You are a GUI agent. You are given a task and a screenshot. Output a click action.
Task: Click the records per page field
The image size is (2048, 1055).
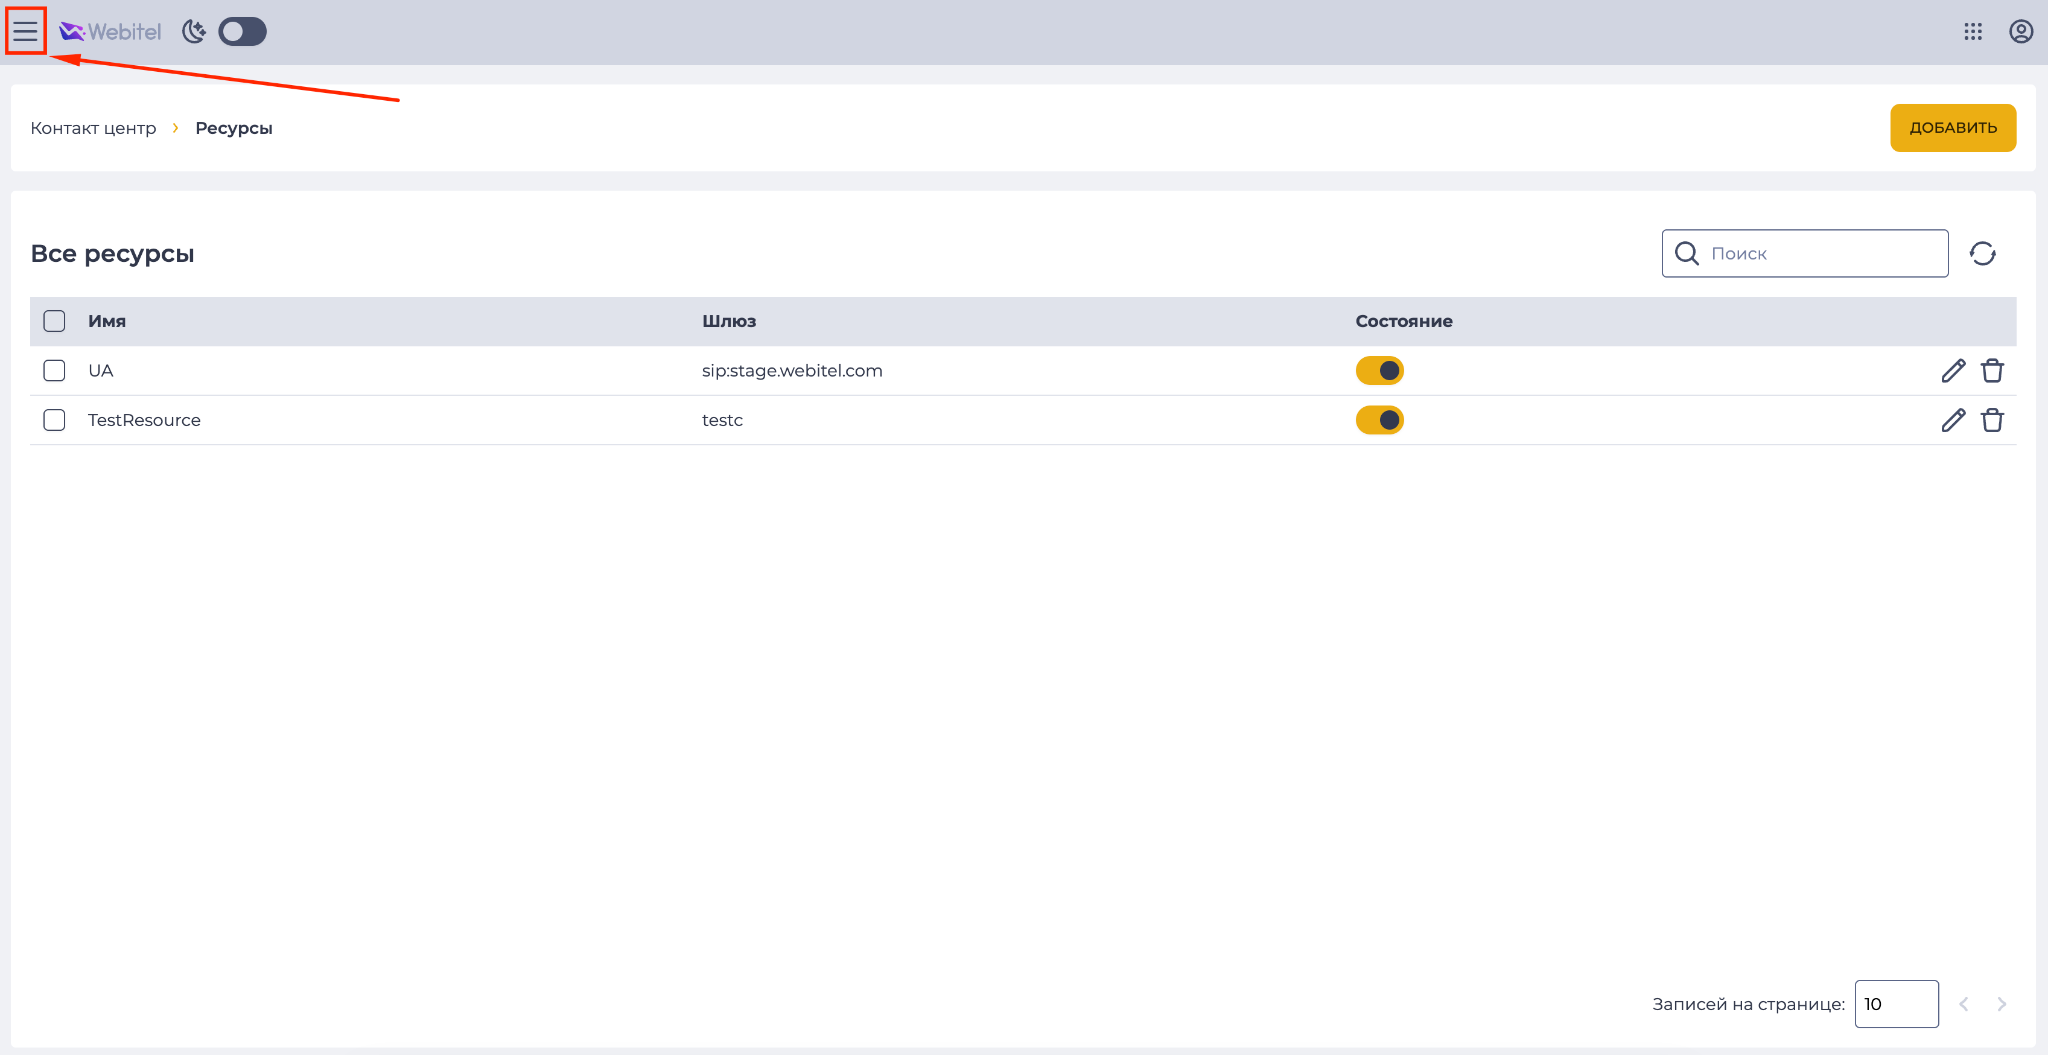(1897, 1004)
